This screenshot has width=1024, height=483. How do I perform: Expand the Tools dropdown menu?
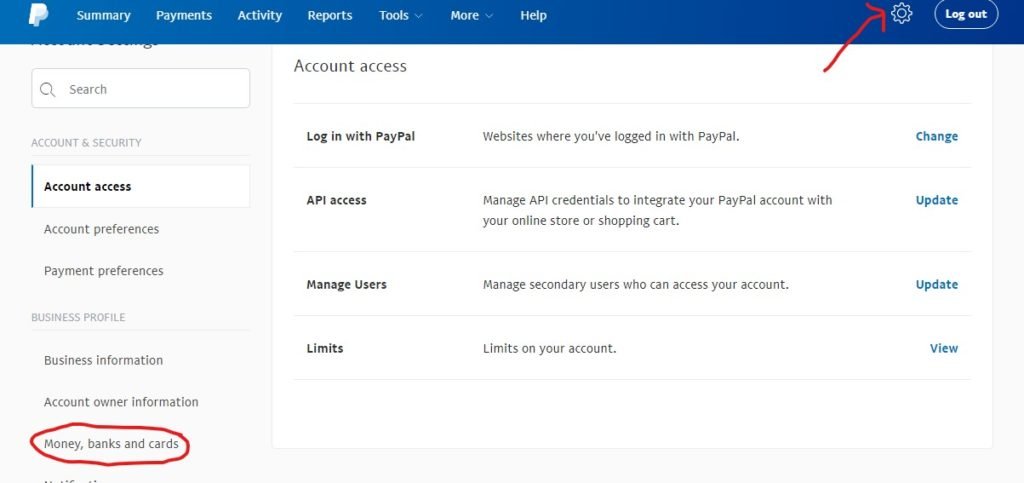click(x=400, y=15)
